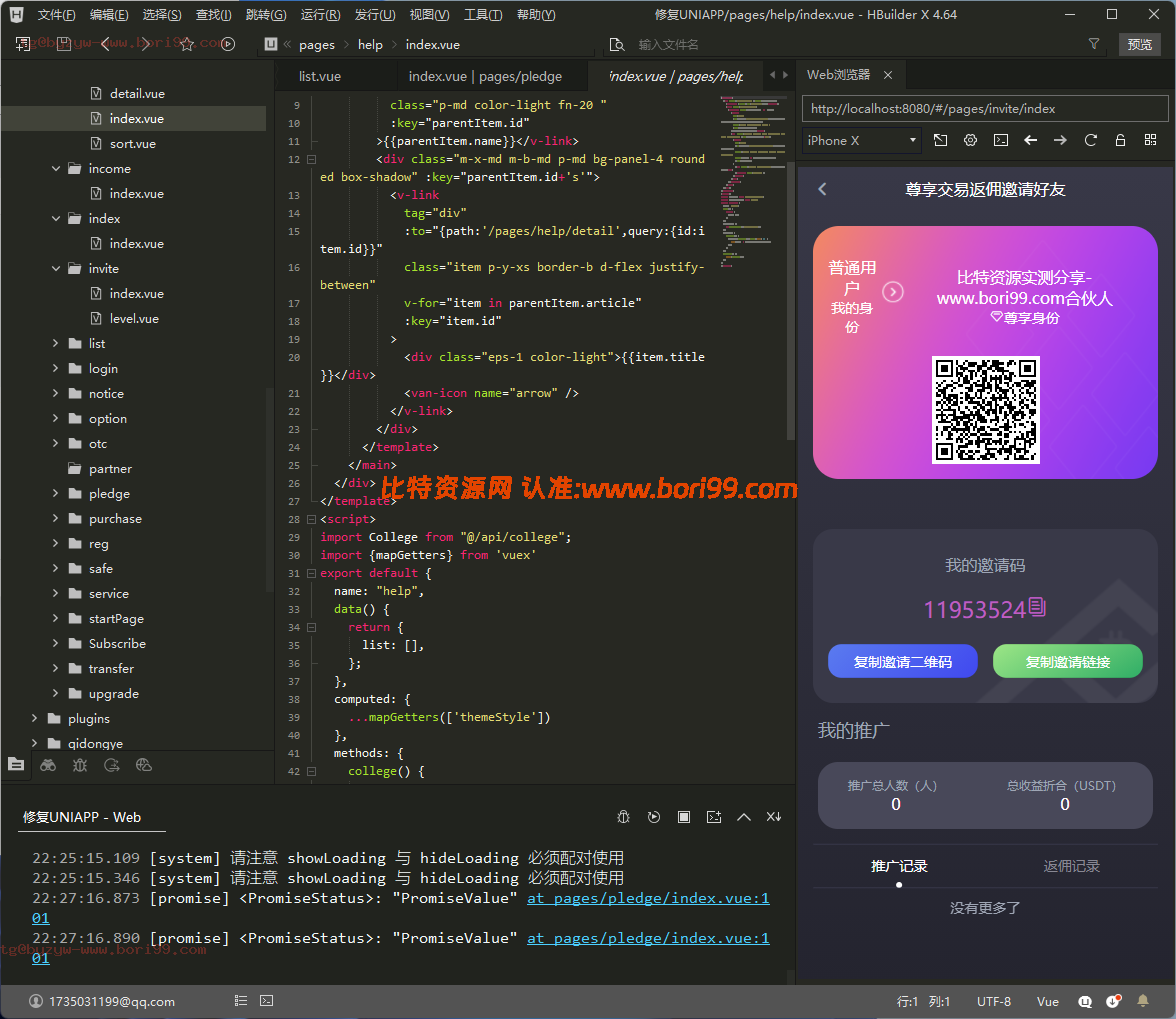Open level.vue under invite folder

click(134, 319)
